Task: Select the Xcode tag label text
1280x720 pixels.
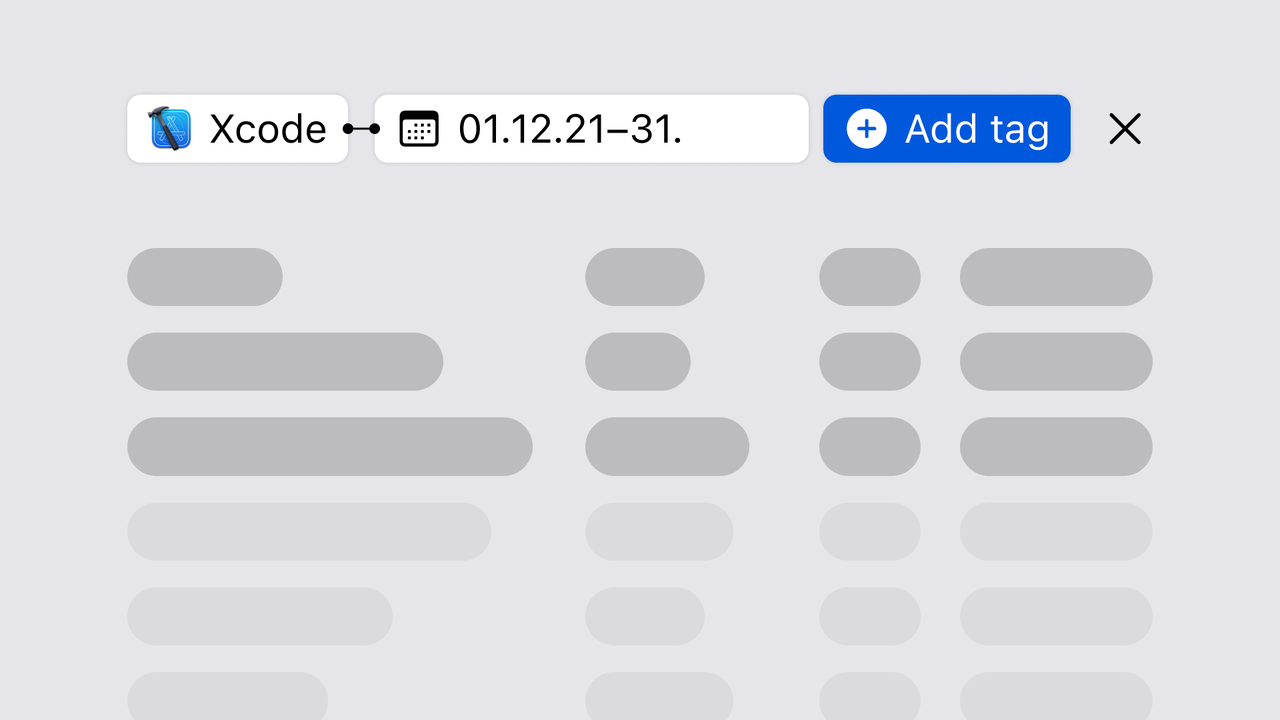Action: pos(268,129)
